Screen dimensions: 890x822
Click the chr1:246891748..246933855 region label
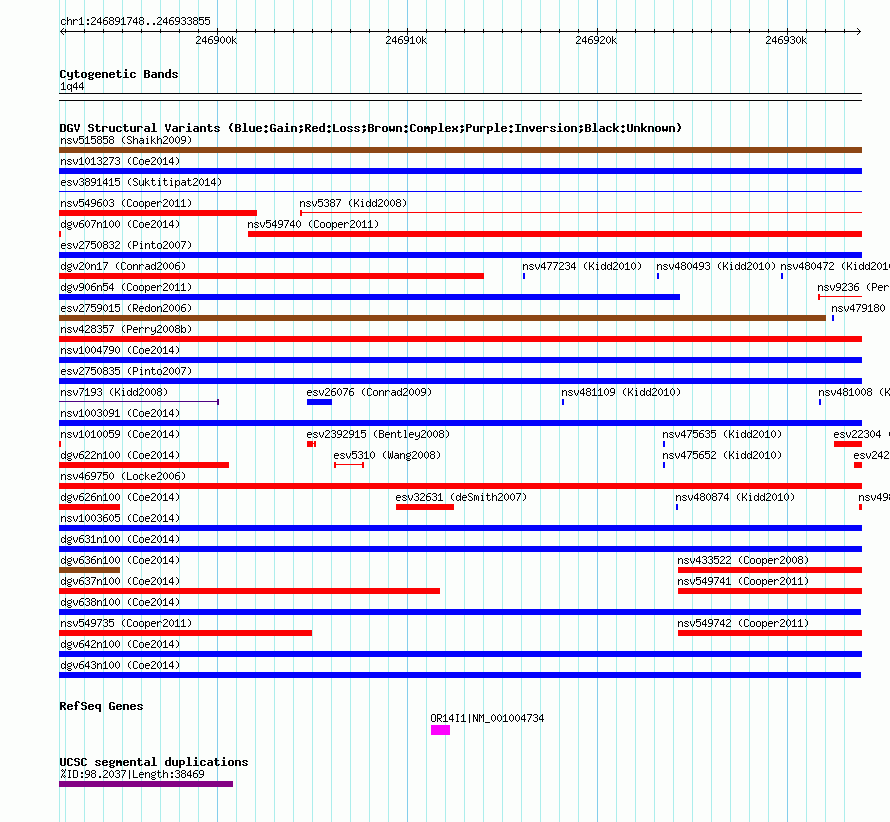pos(135,21)
